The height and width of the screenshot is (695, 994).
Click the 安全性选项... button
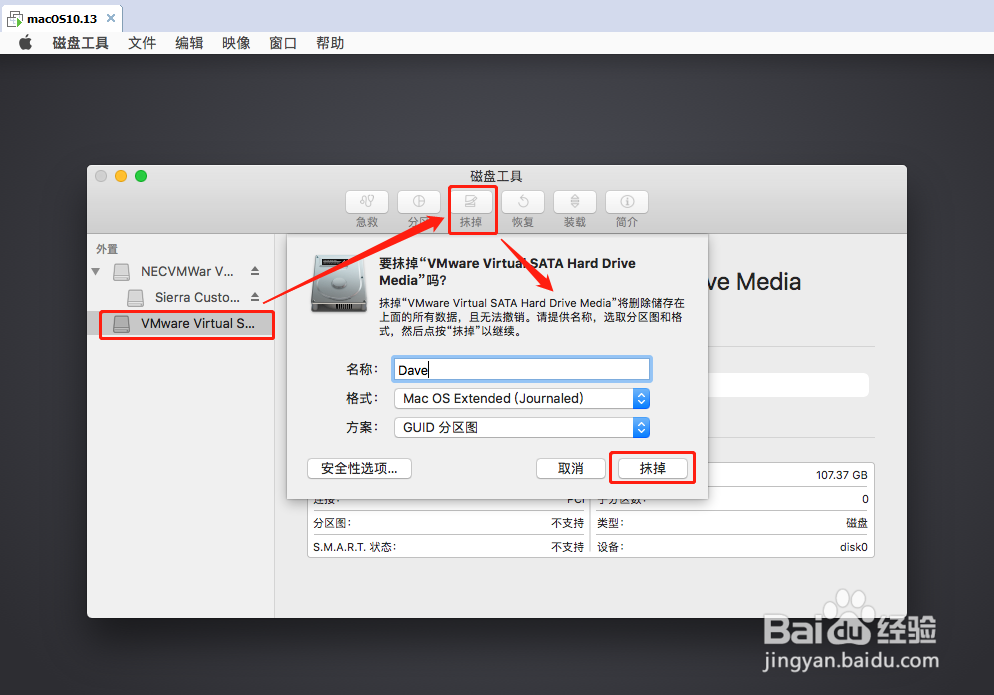tap(359, 469)
